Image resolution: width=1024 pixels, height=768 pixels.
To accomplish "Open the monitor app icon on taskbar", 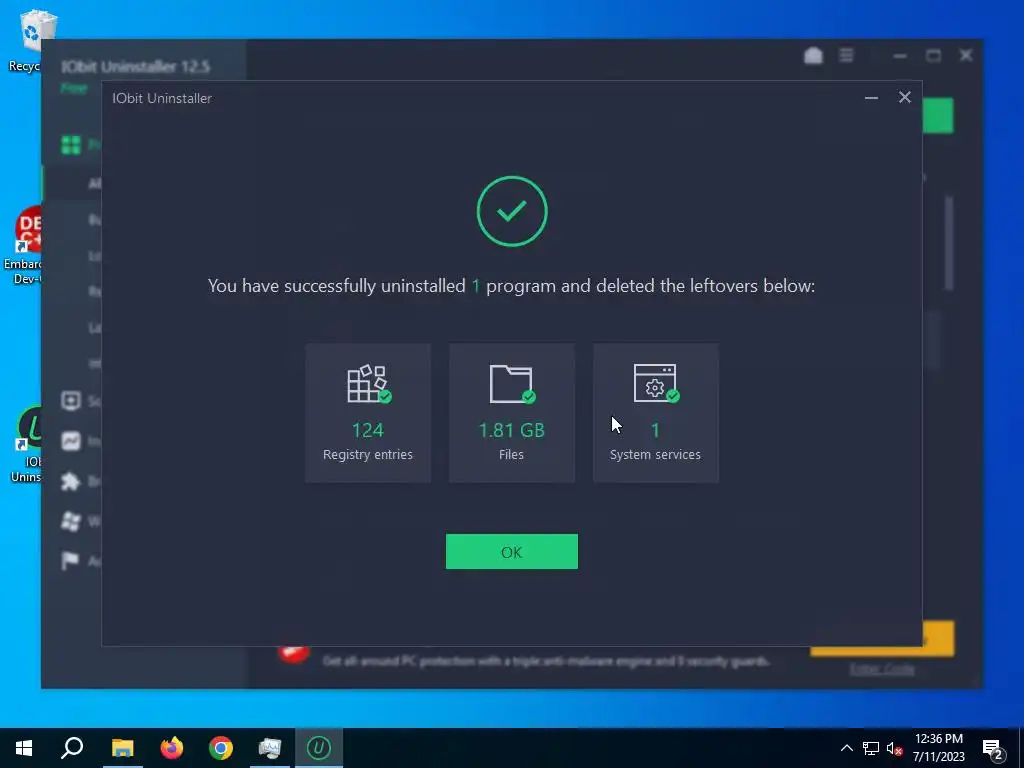I will click(x=270, y=748).
